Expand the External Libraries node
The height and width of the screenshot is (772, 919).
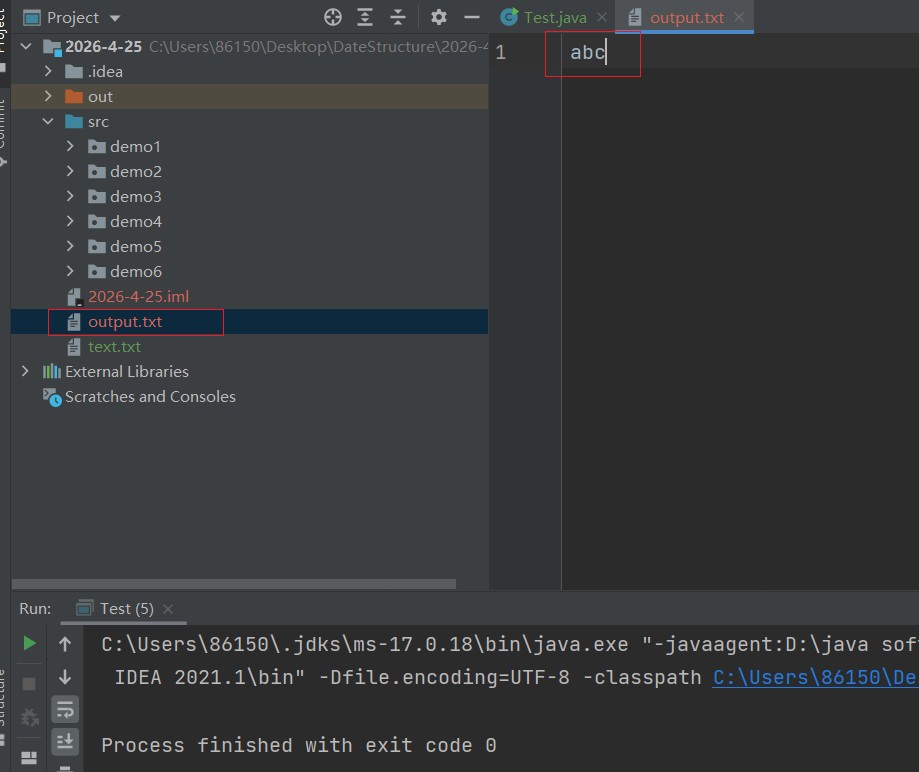[25, 371]
